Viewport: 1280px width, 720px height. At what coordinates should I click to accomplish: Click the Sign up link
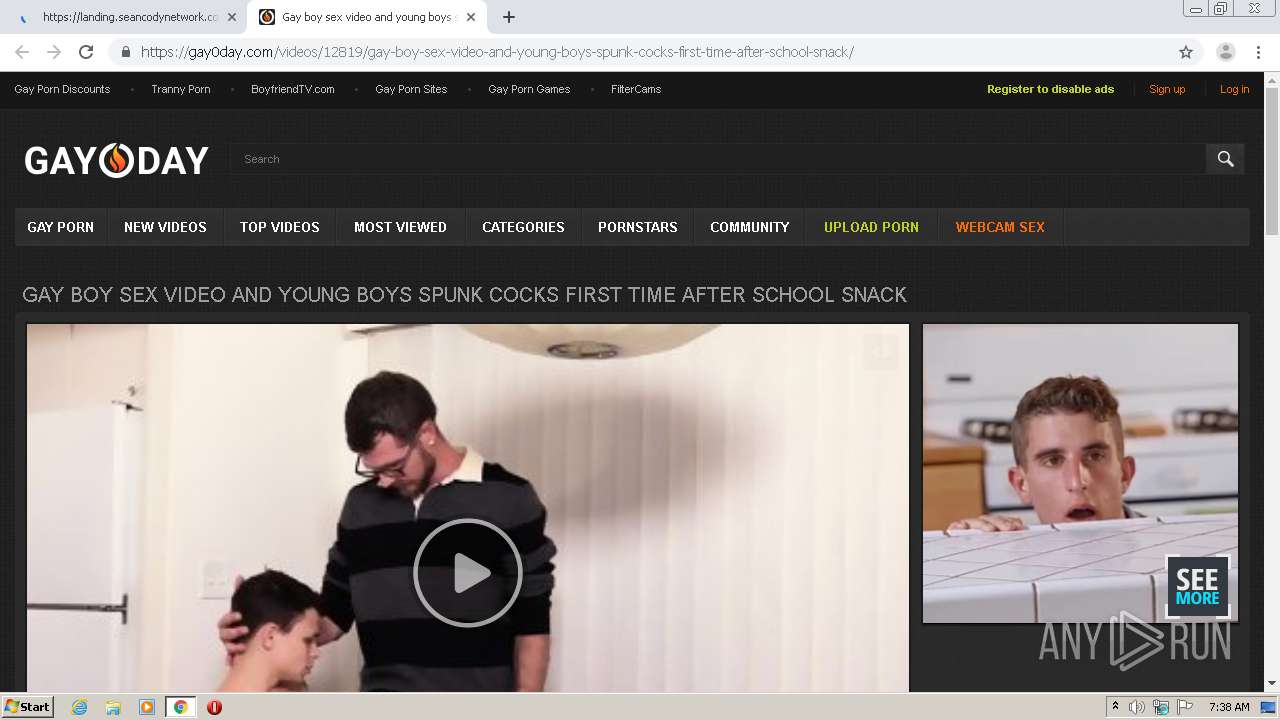[x=1167, y=89]
